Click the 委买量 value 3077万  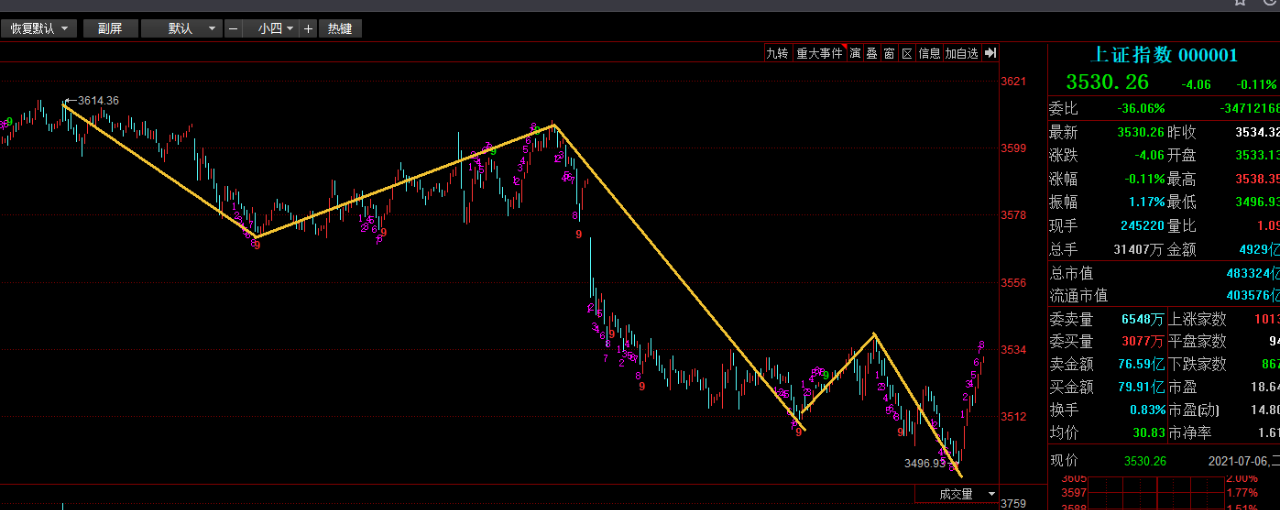[x=1144, y=341]
